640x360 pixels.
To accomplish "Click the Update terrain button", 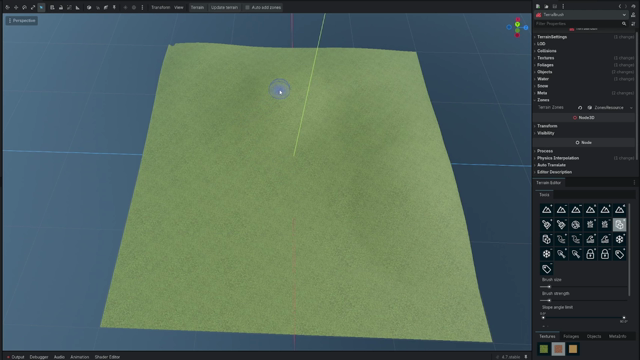I will pyautogui.click(x=224, y=7).
